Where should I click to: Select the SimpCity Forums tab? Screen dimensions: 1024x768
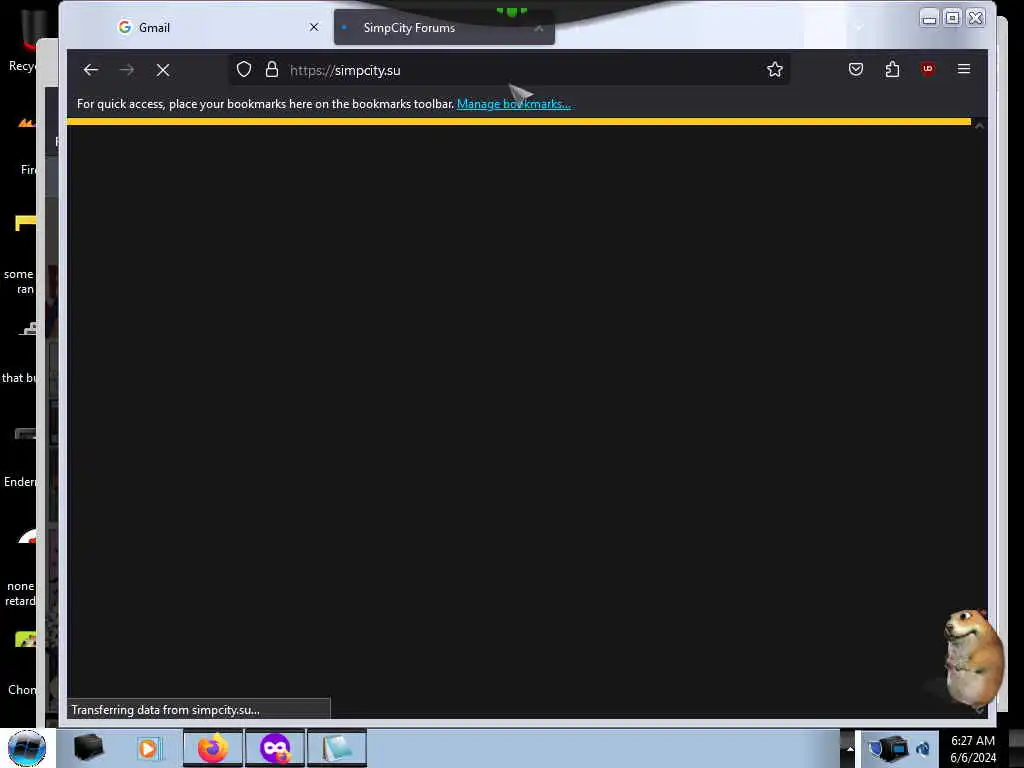[444, 27]
